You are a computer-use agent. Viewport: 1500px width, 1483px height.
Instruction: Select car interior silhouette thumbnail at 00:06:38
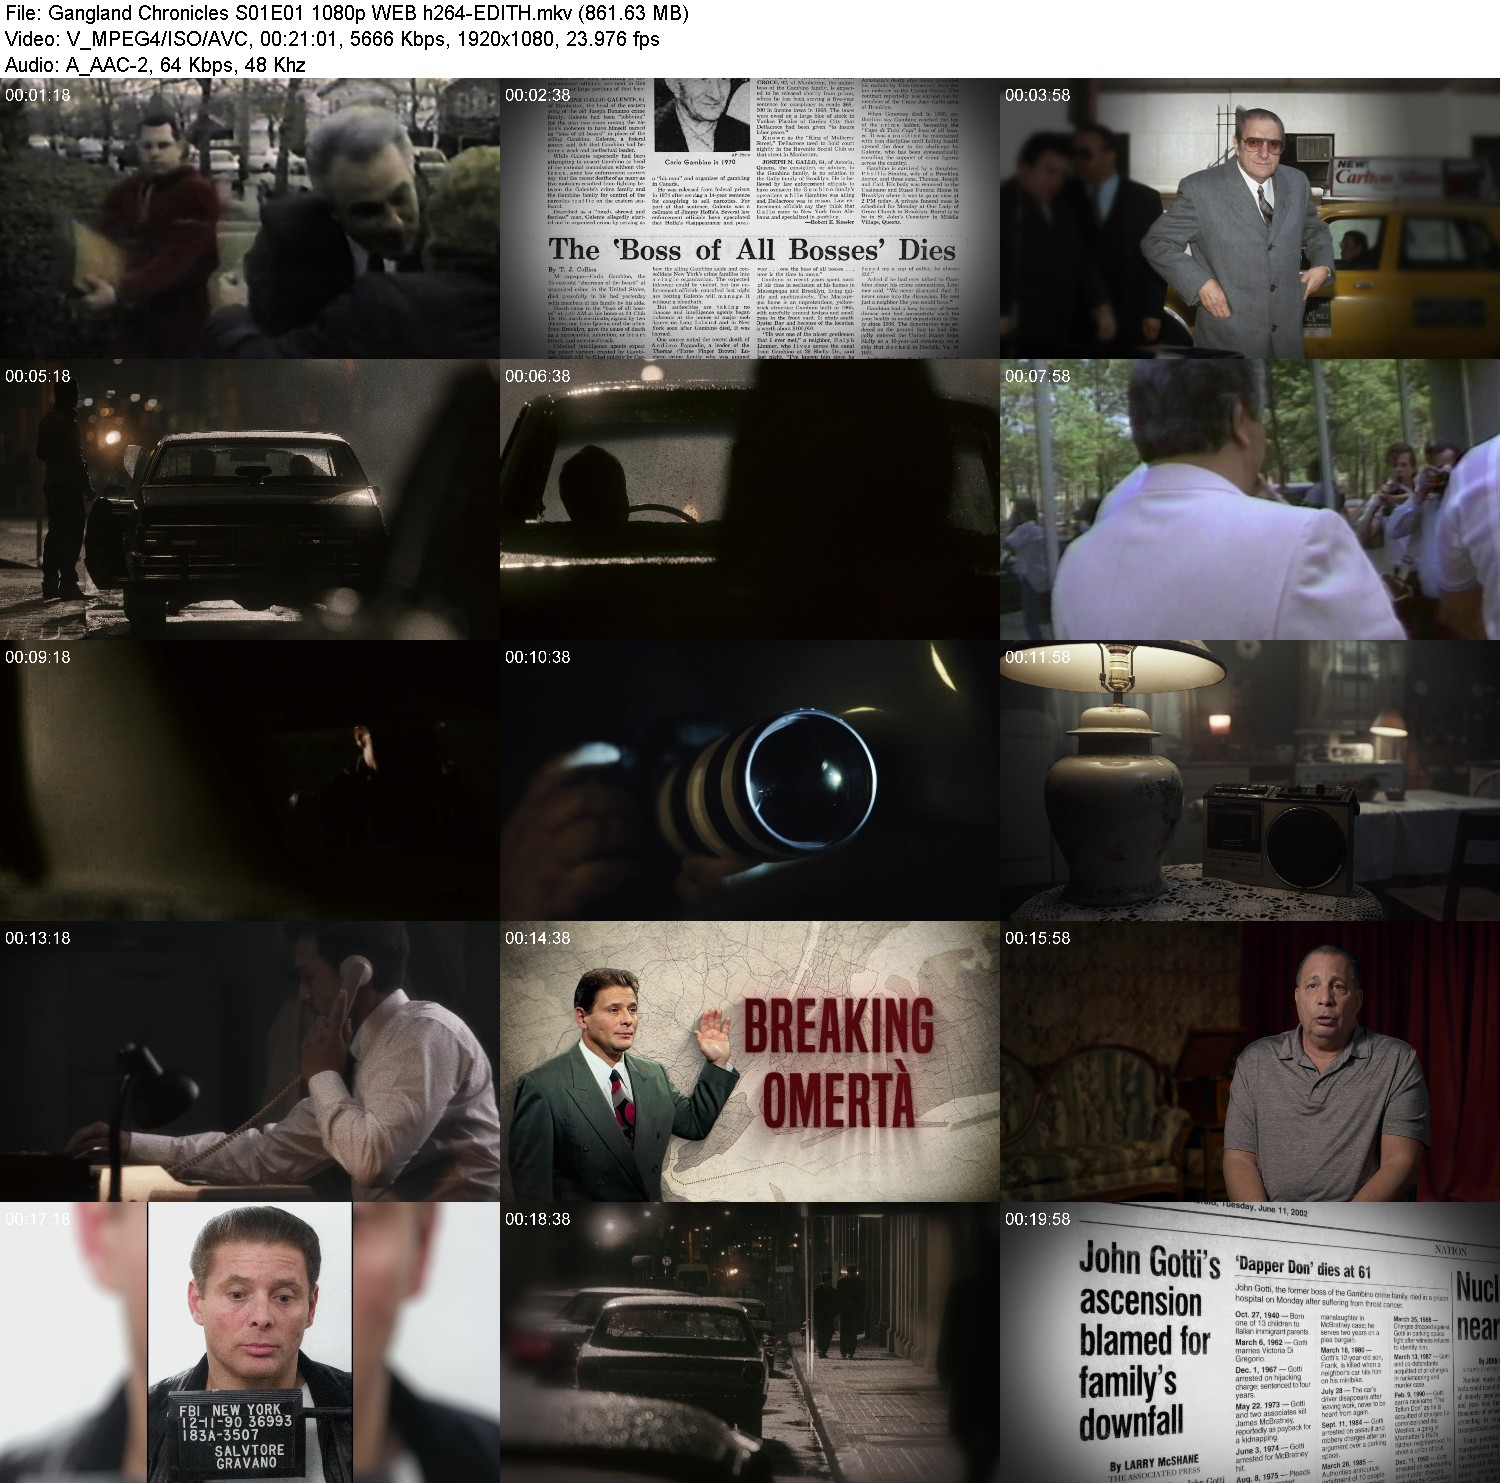coord(749,499)
